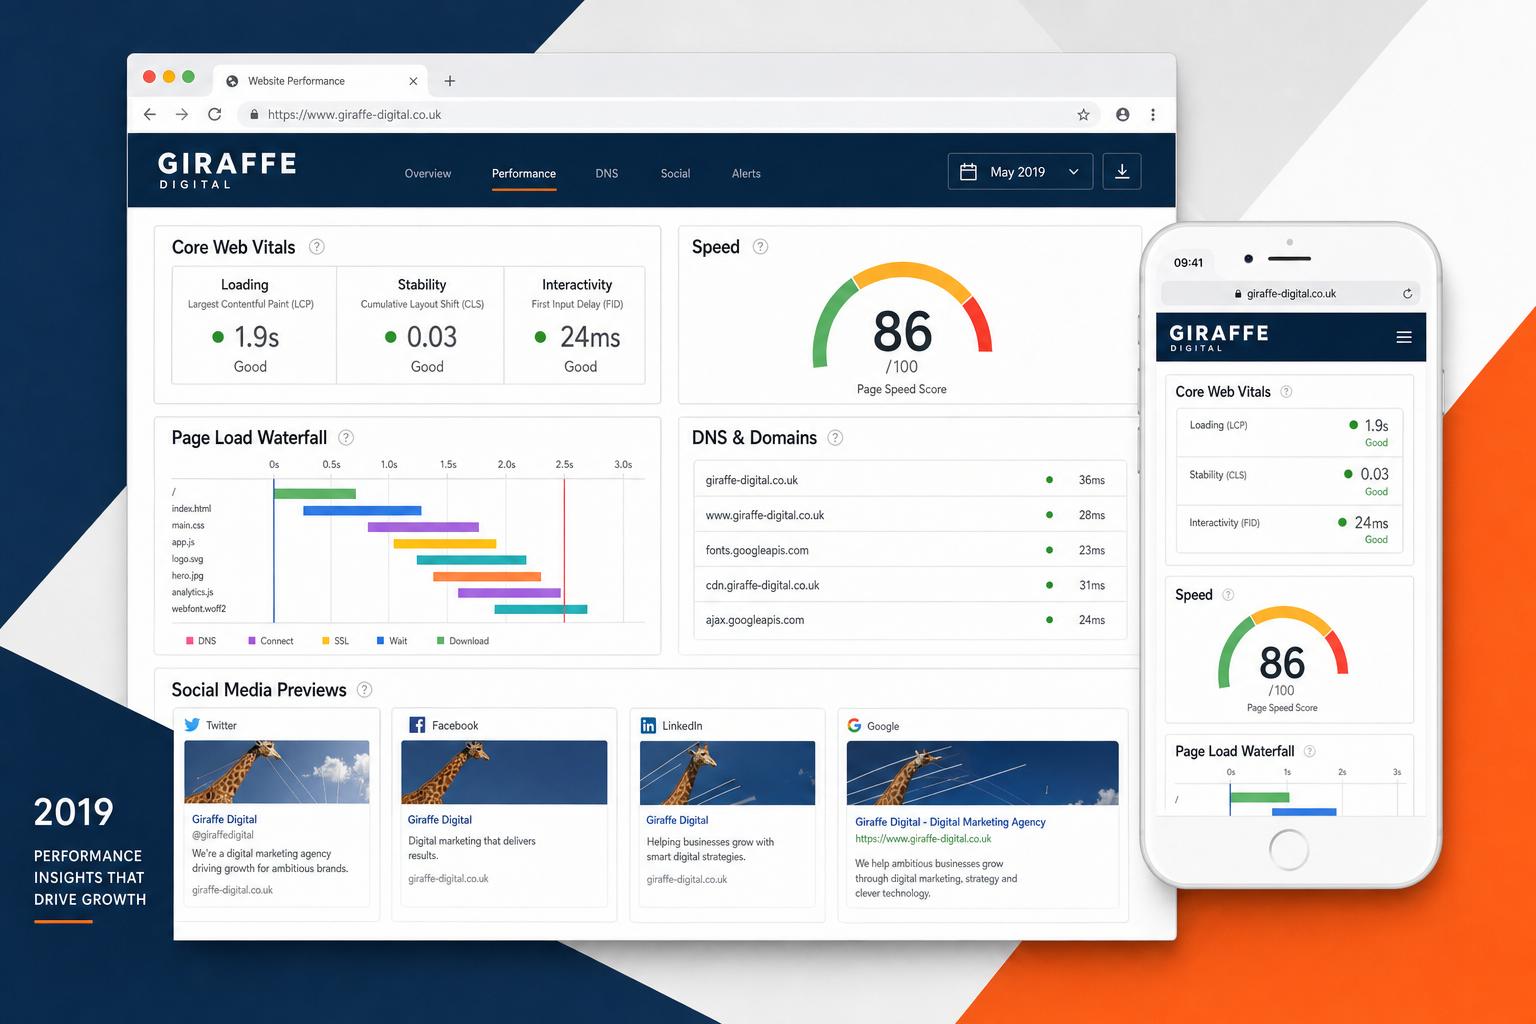Screen dimensions: 1536x1024
Task: Open the Social Media Previews help icon
Action: pos(365,690)
